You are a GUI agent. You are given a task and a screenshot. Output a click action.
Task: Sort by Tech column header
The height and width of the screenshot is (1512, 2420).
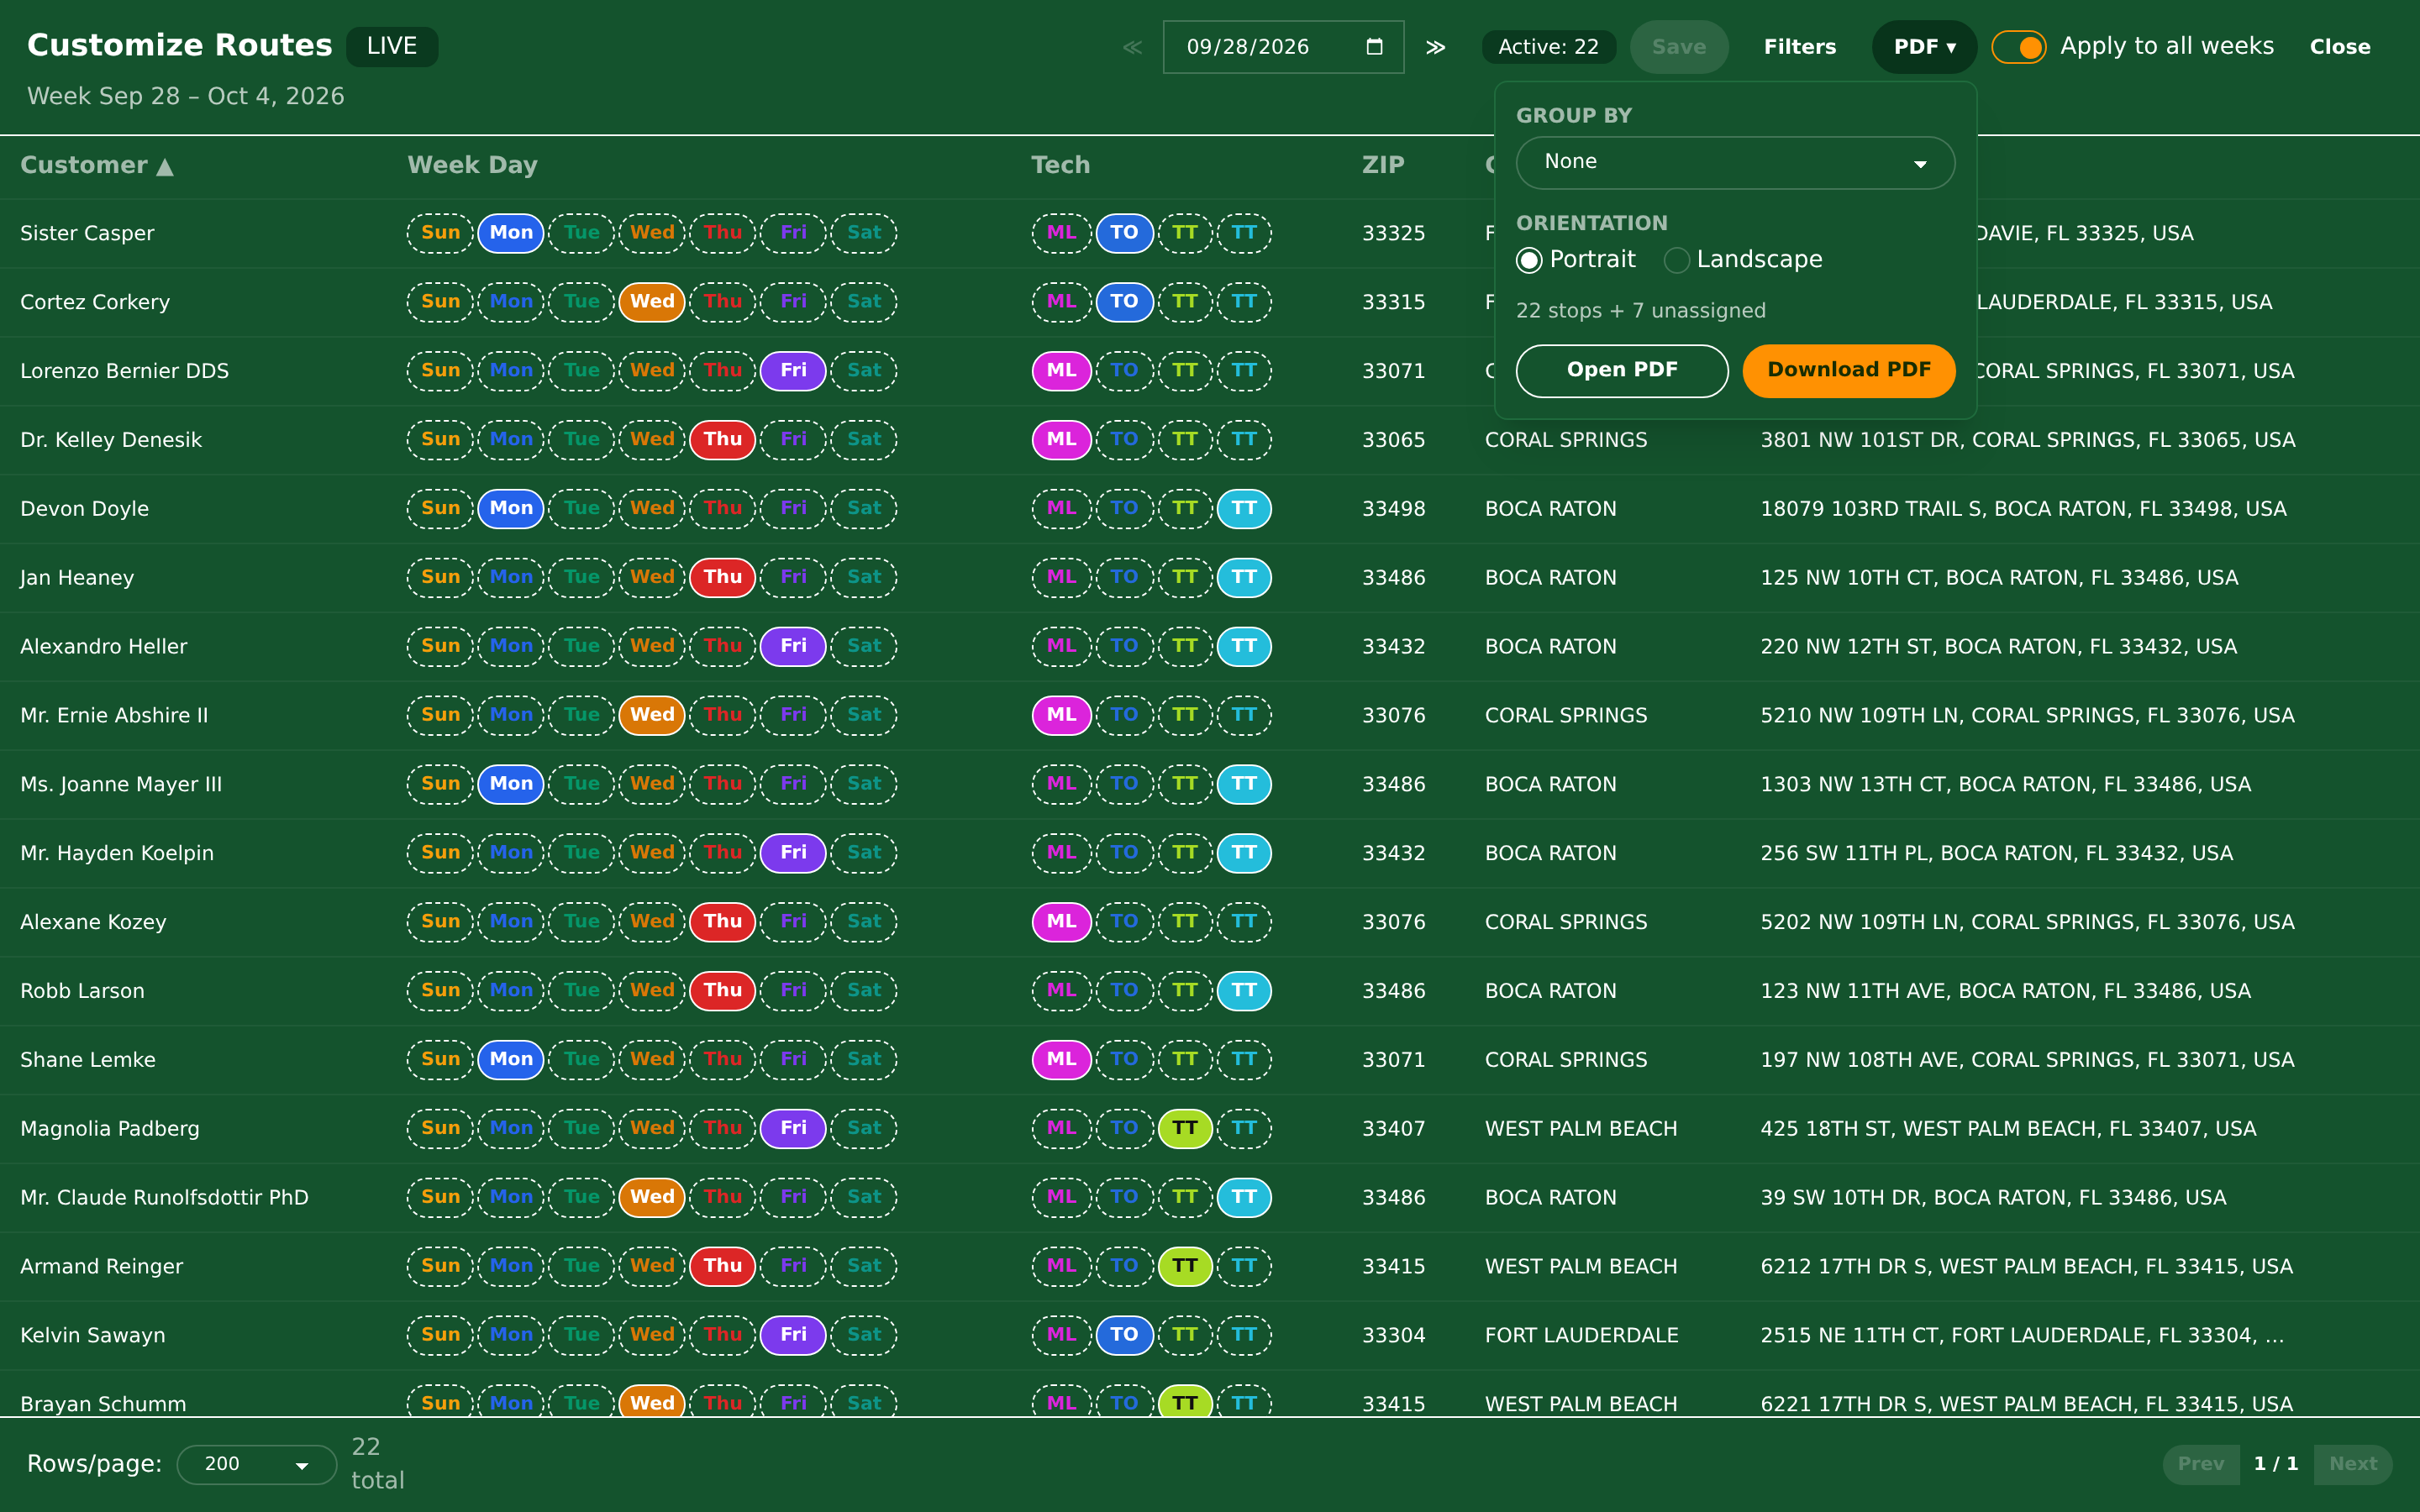[1060, 165]
